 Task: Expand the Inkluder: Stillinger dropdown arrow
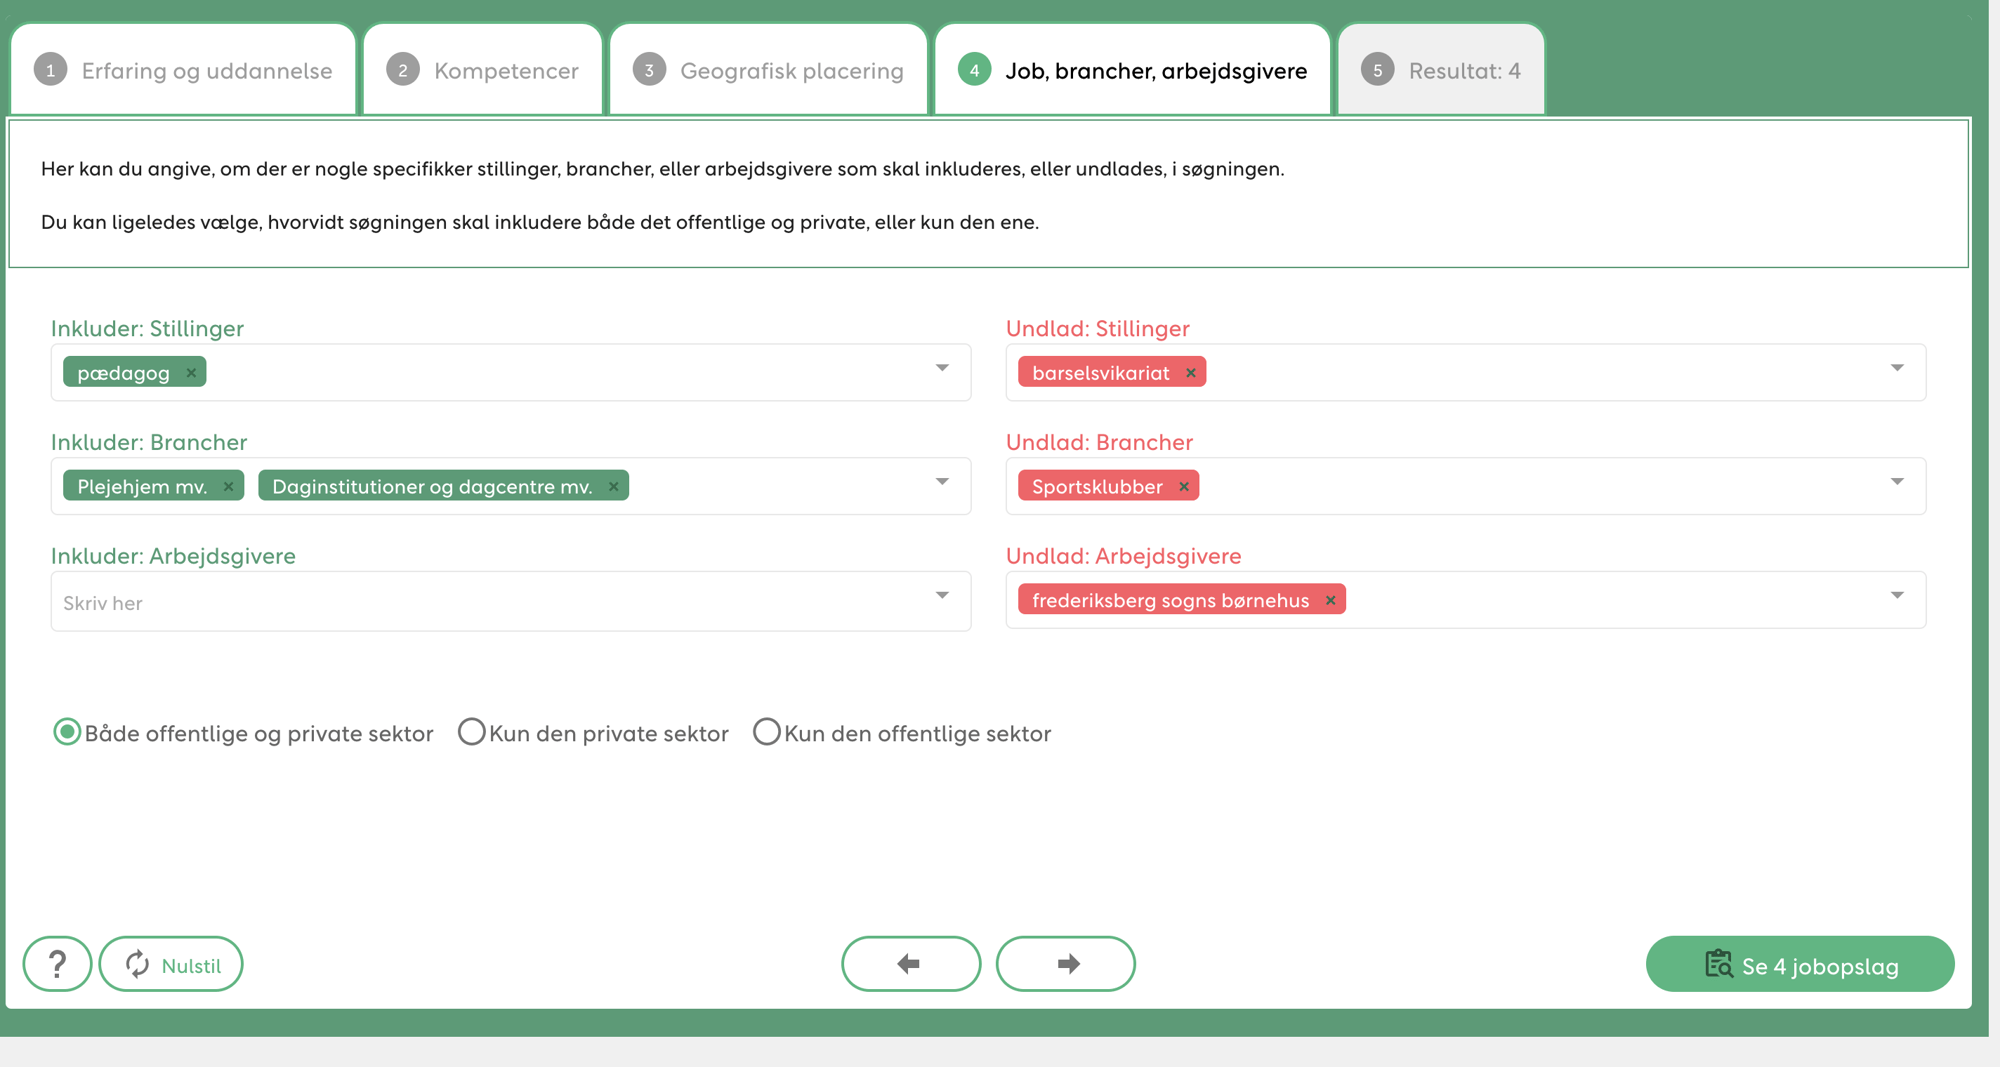point(942,368)
